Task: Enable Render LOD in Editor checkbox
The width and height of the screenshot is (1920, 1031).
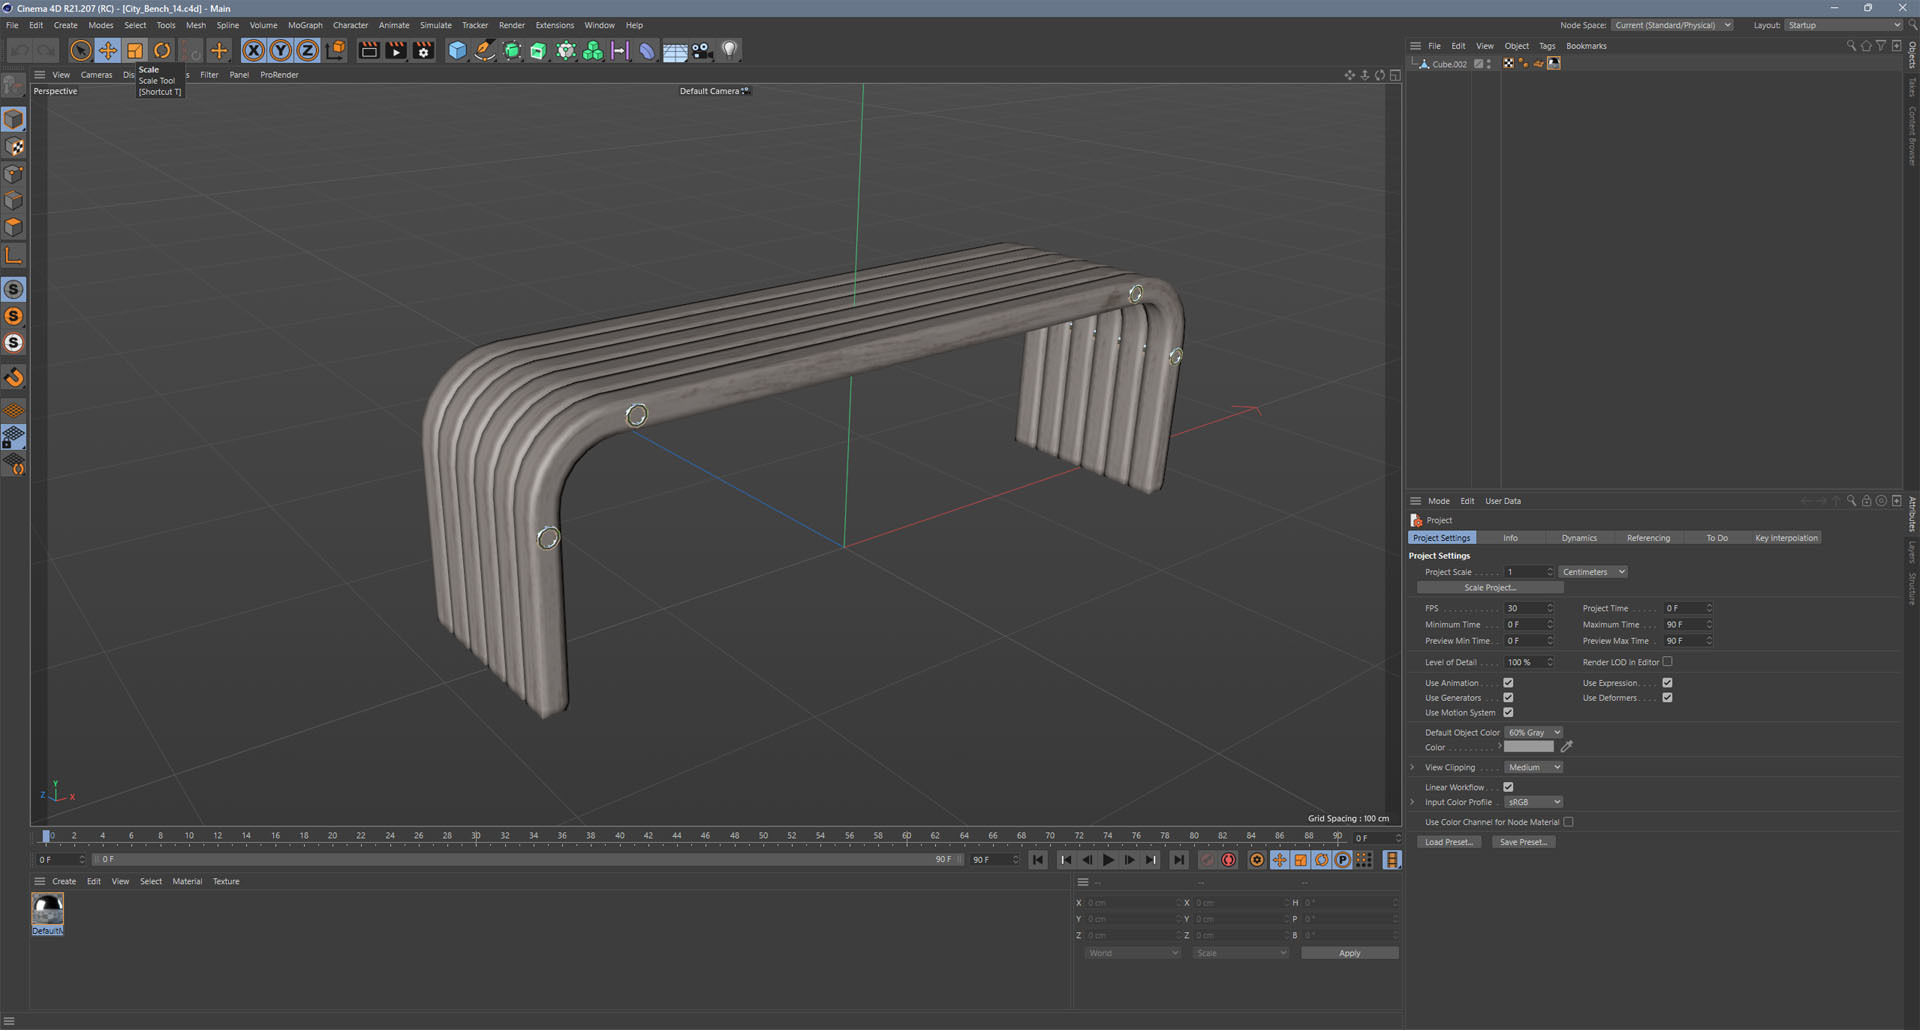Action: 1667,662
